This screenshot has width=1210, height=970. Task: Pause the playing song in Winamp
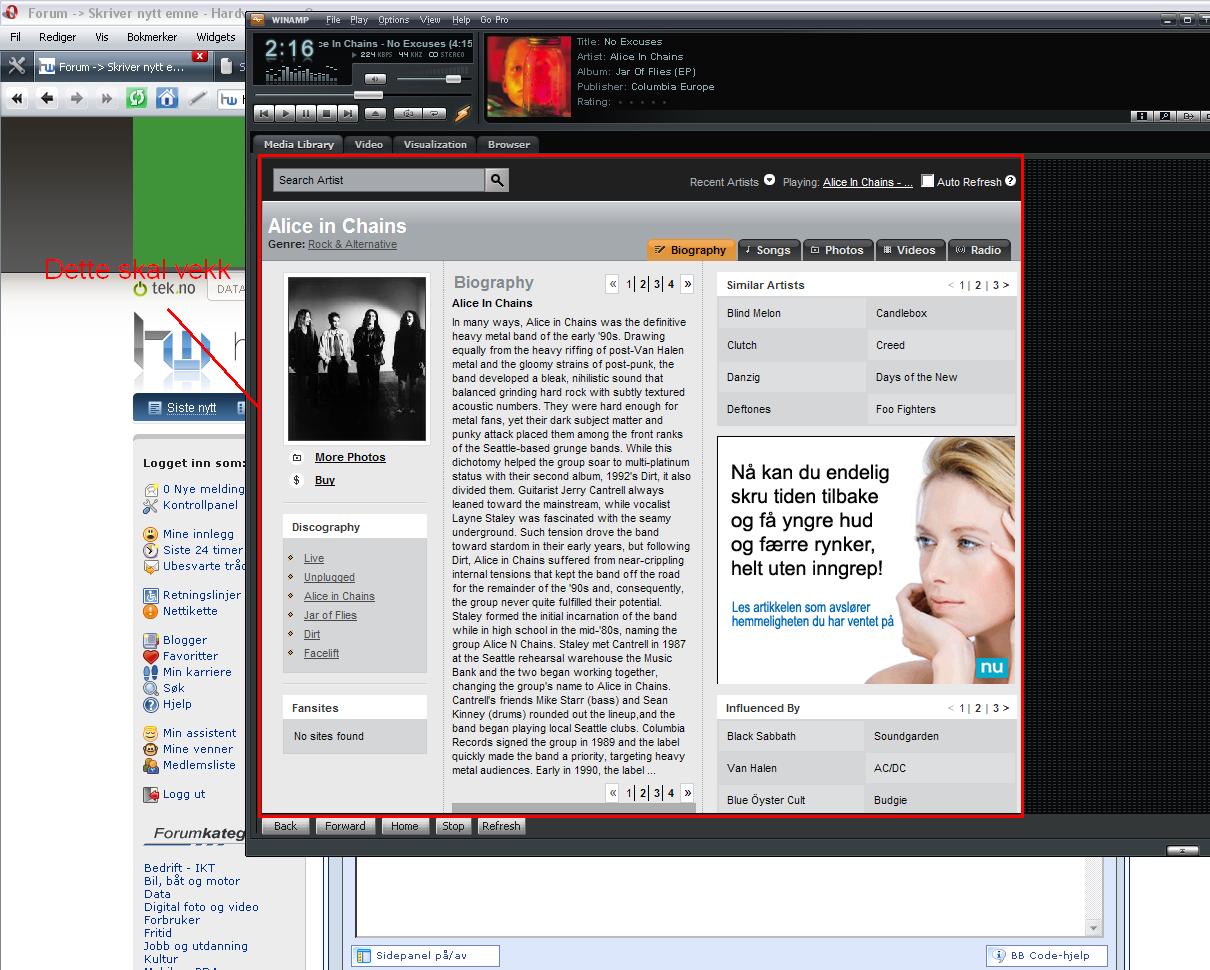point(306,114)
